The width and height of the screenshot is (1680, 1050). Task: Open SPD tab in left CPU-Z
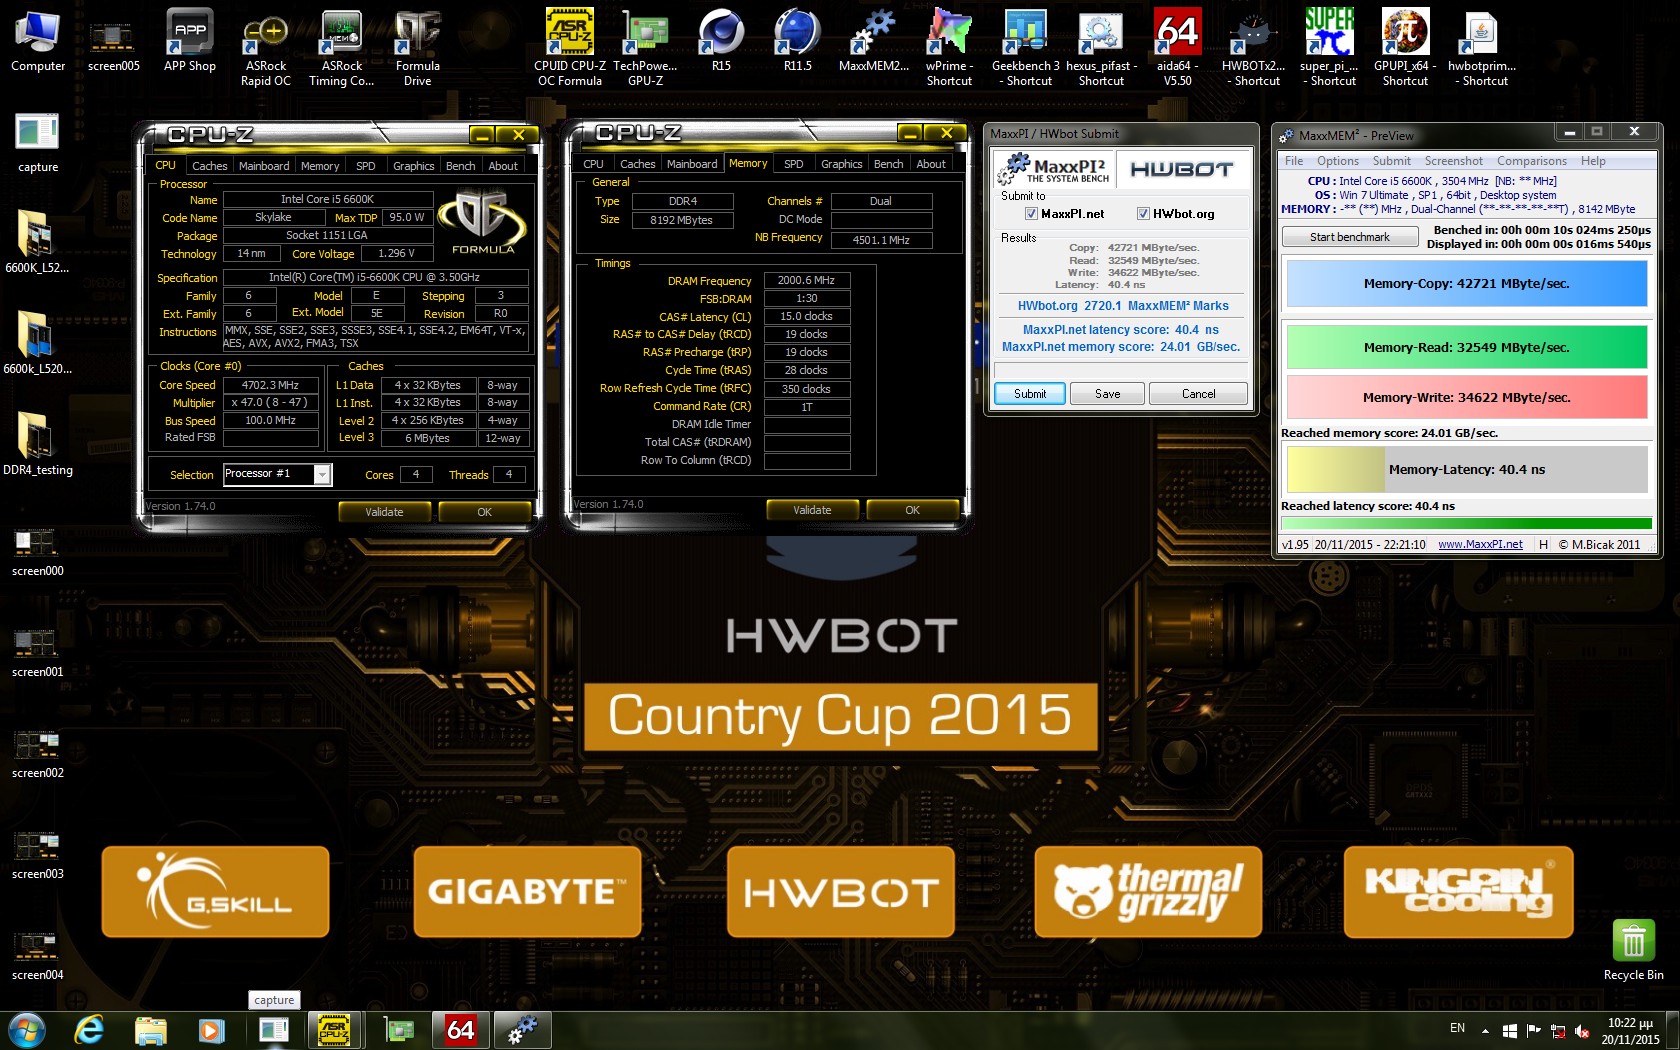tap(366, 166)
